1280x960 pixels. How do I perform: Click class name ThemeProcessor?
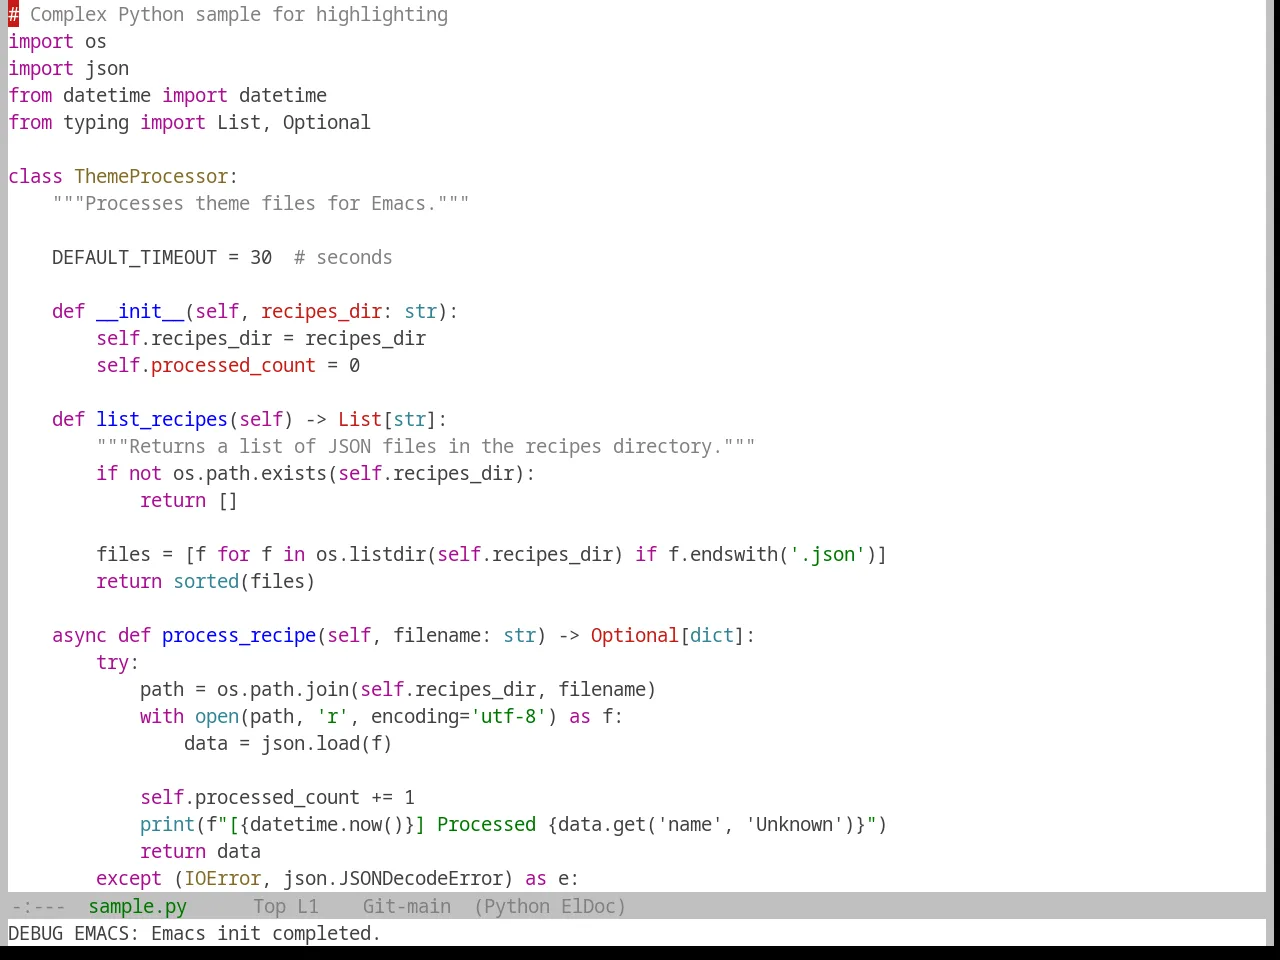151,176
